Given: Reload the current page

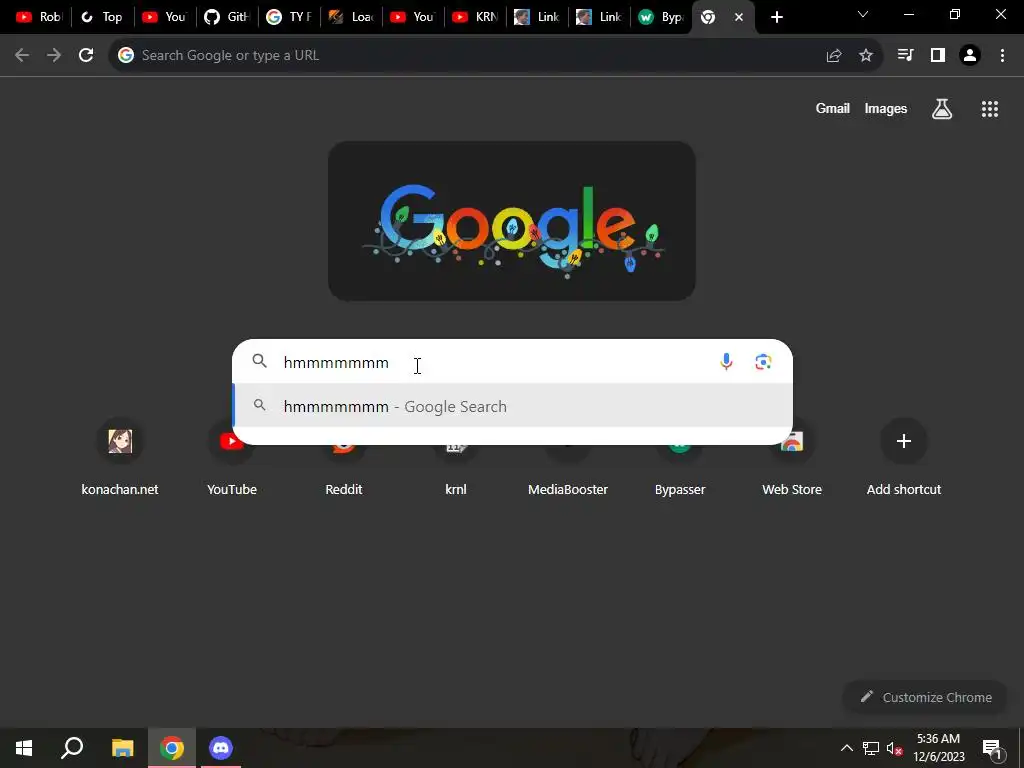Looking at the screenshot, I should (86, 56).
